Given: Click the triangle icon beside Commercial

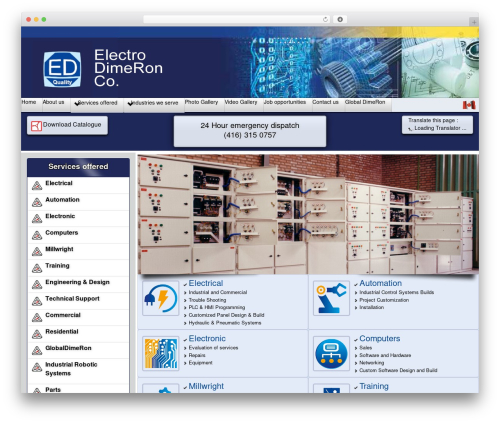Looking at the screenshot, I should coord(37,318).
